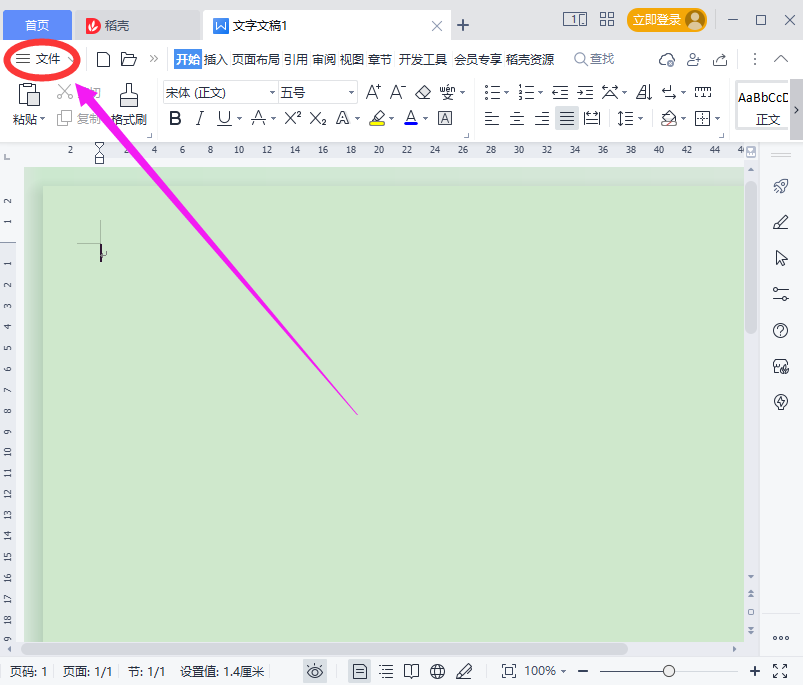
Task: Open the character highlight color tool
Action: pyautogui.click(x=378, y=118)
